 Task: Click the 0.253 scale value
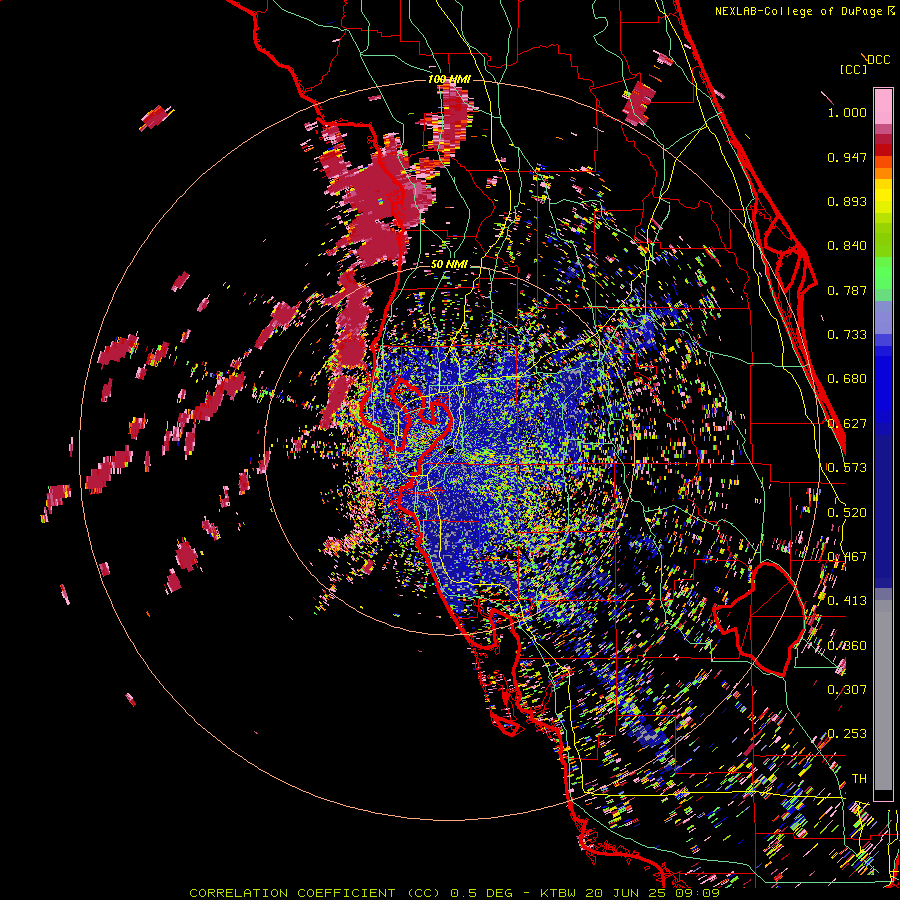(x=847, y=734)
